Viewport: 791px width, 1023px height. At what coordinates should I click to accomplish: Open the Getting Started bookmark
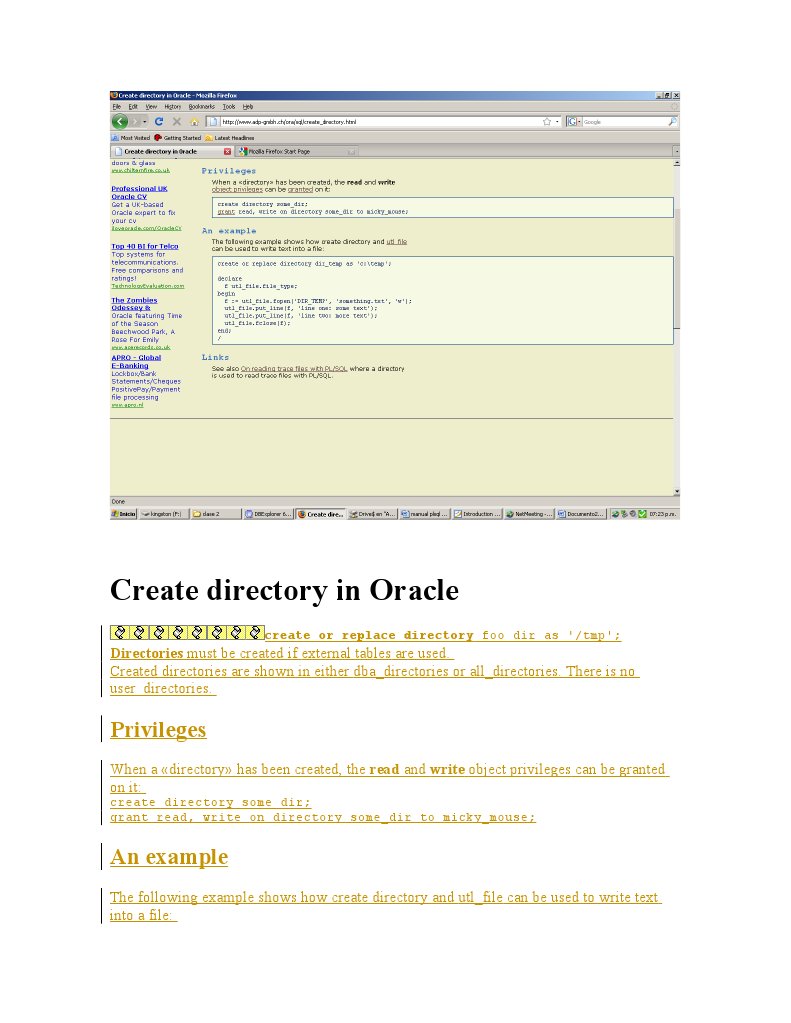(177, 137)
